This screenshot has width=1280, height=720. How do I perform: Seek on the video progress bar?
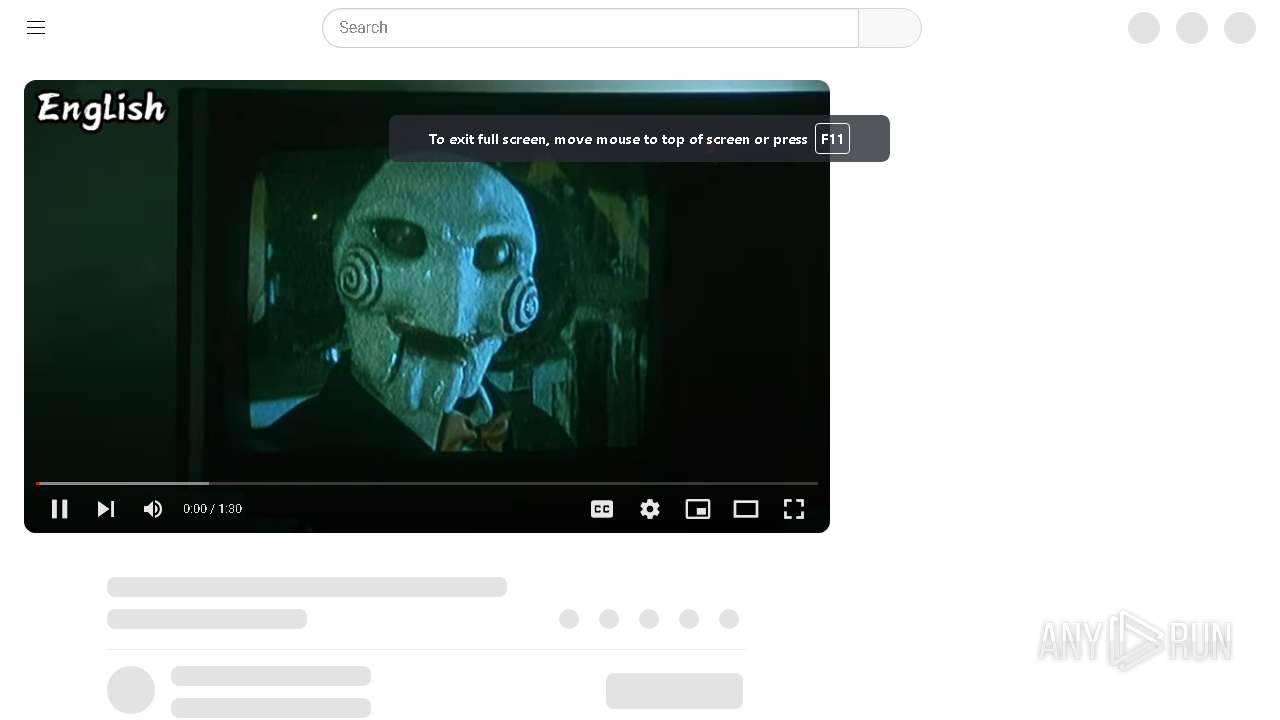pyautogui.click(x=427, y=483)
